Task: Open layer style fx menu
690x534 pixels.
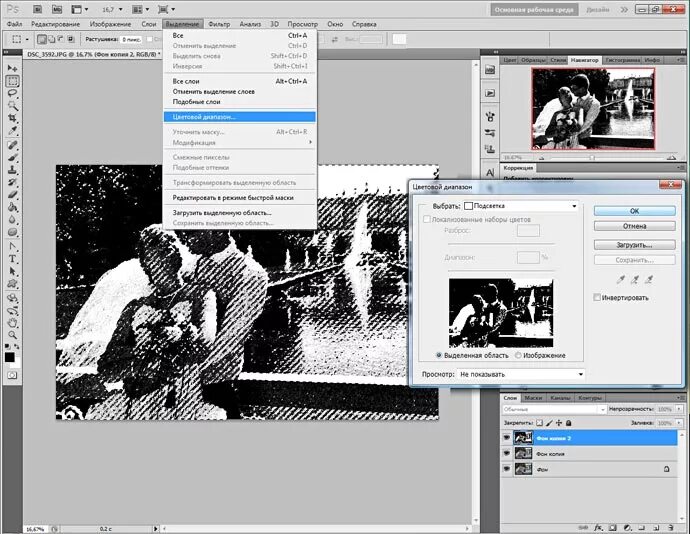Action: (598, 527)
